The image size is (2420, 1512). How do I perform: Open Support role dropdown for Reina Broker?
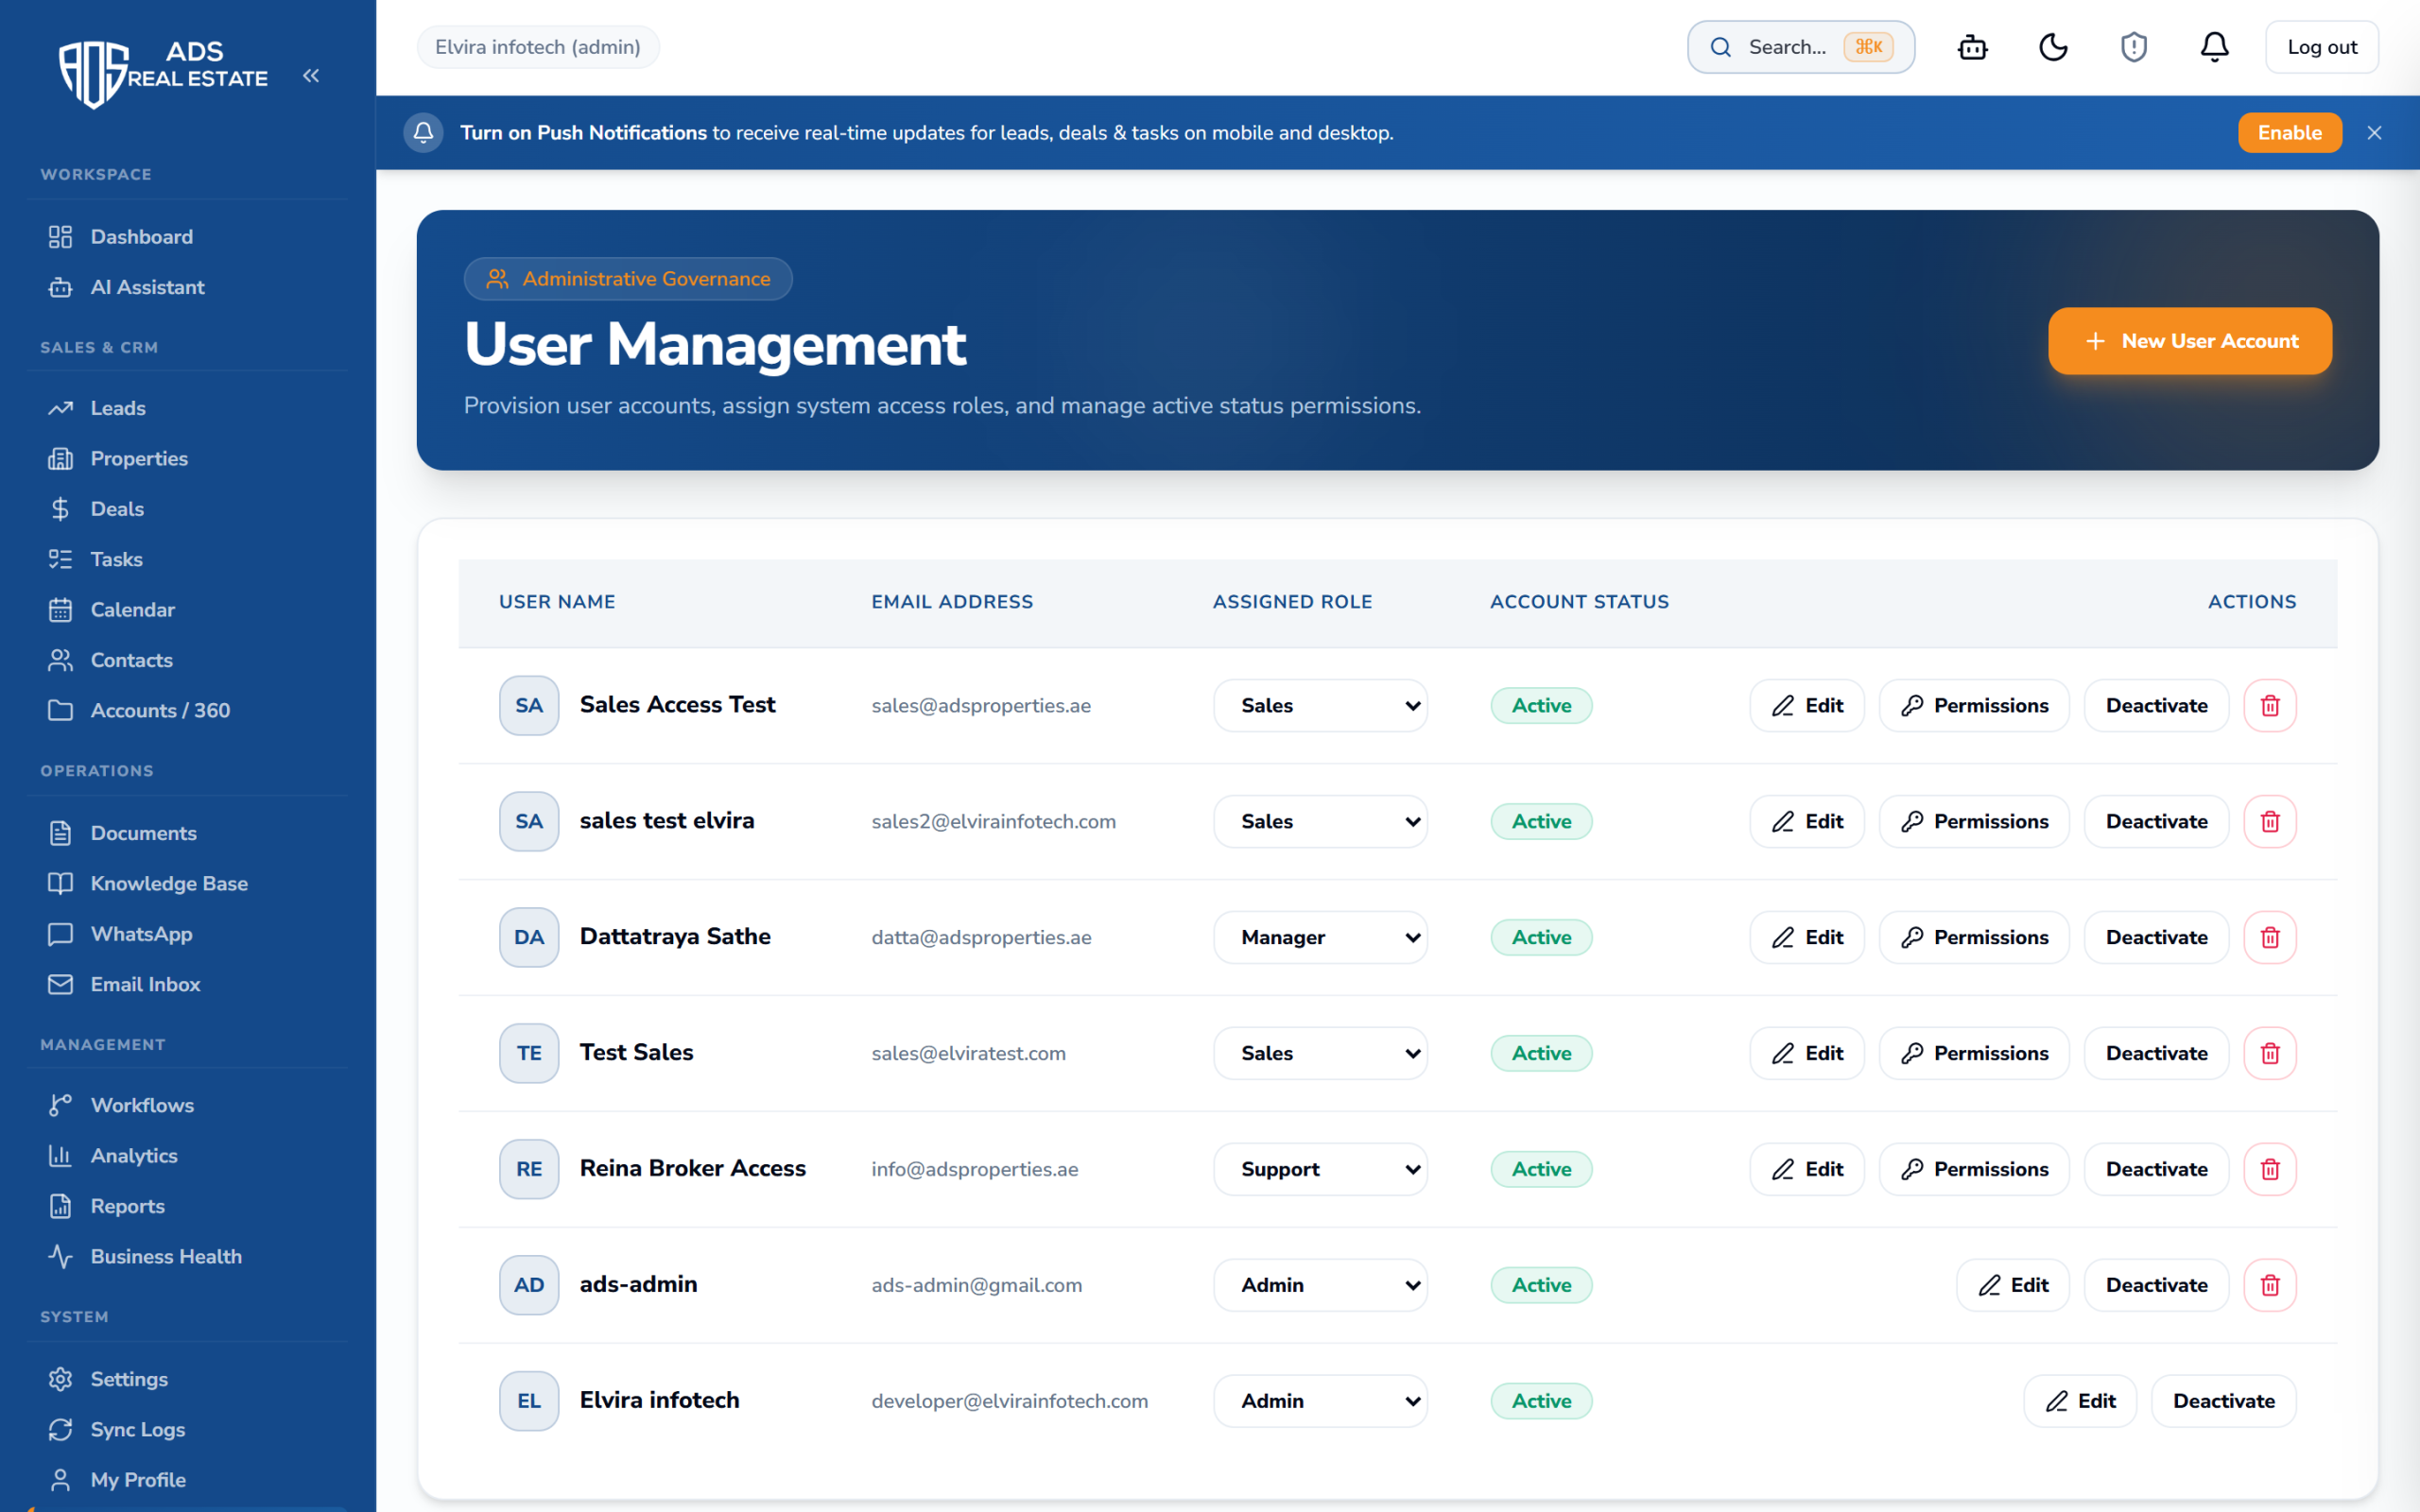coord(1320,1169)
